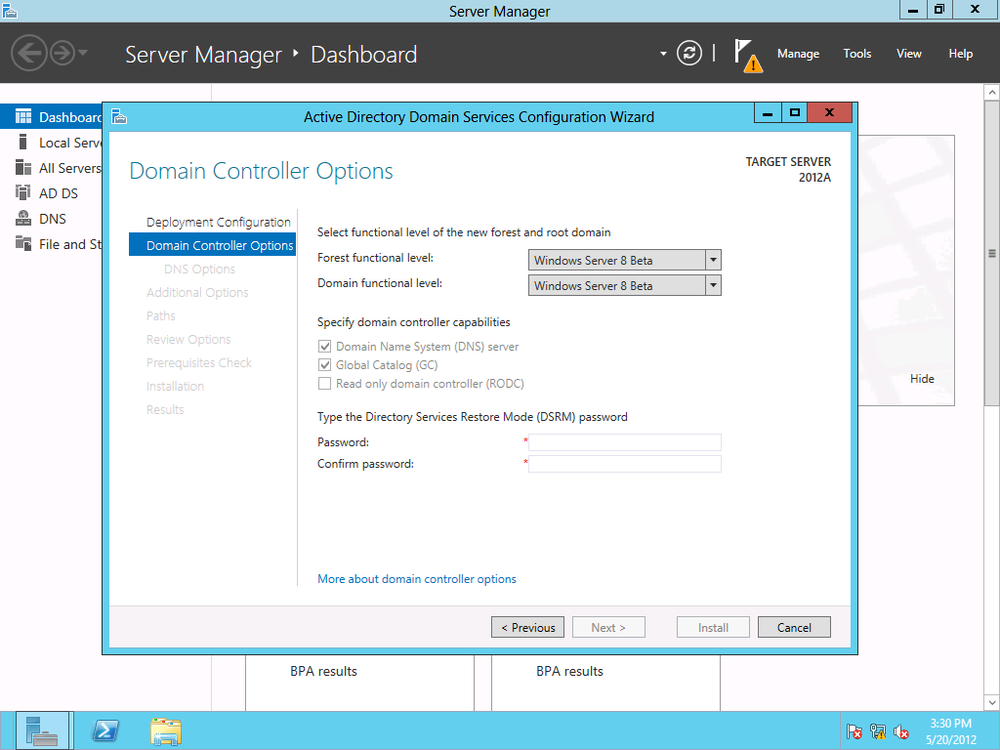Click the Server Manager forward arrow

(x=62, y=53)
